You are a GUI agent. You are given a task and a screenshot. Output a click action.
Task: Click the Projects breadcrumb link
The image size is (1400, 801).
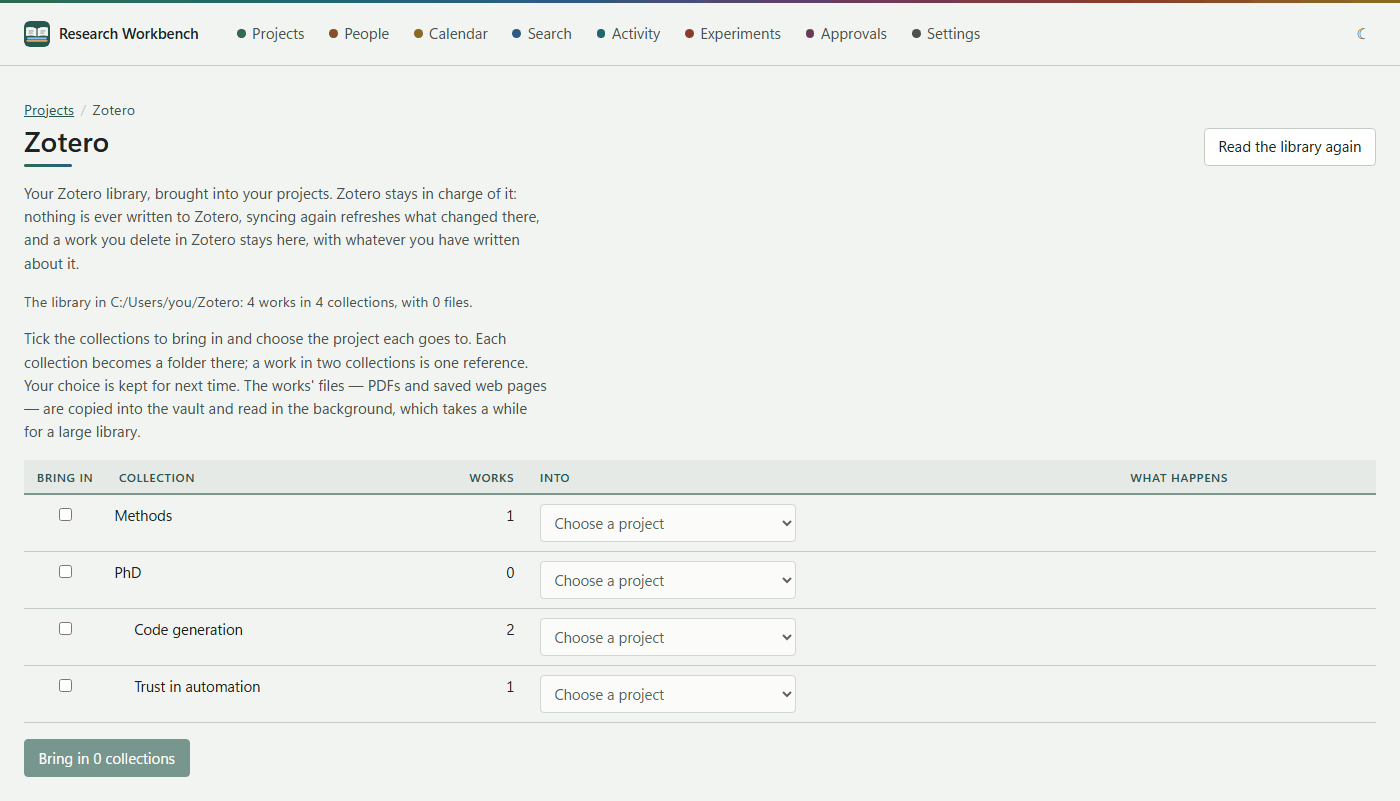tap(49, 110)
